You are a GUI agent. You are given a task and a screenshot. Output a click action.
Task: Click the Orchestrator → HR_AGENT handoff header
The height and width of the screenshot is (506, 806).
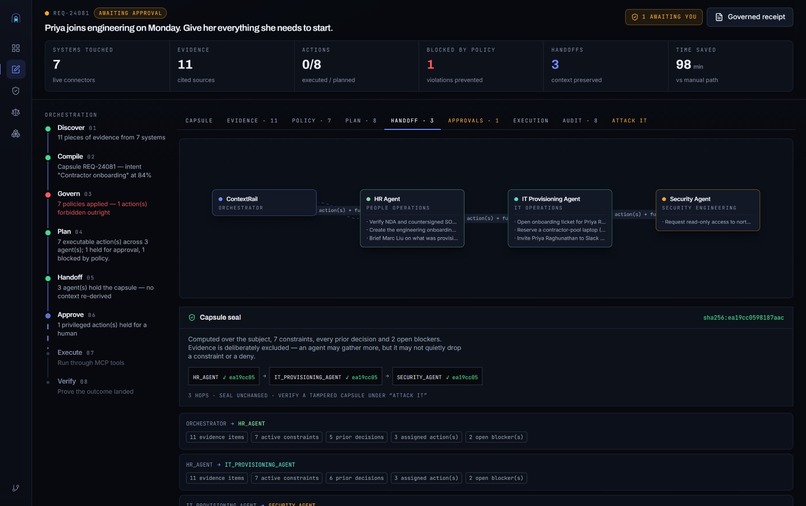226,424
